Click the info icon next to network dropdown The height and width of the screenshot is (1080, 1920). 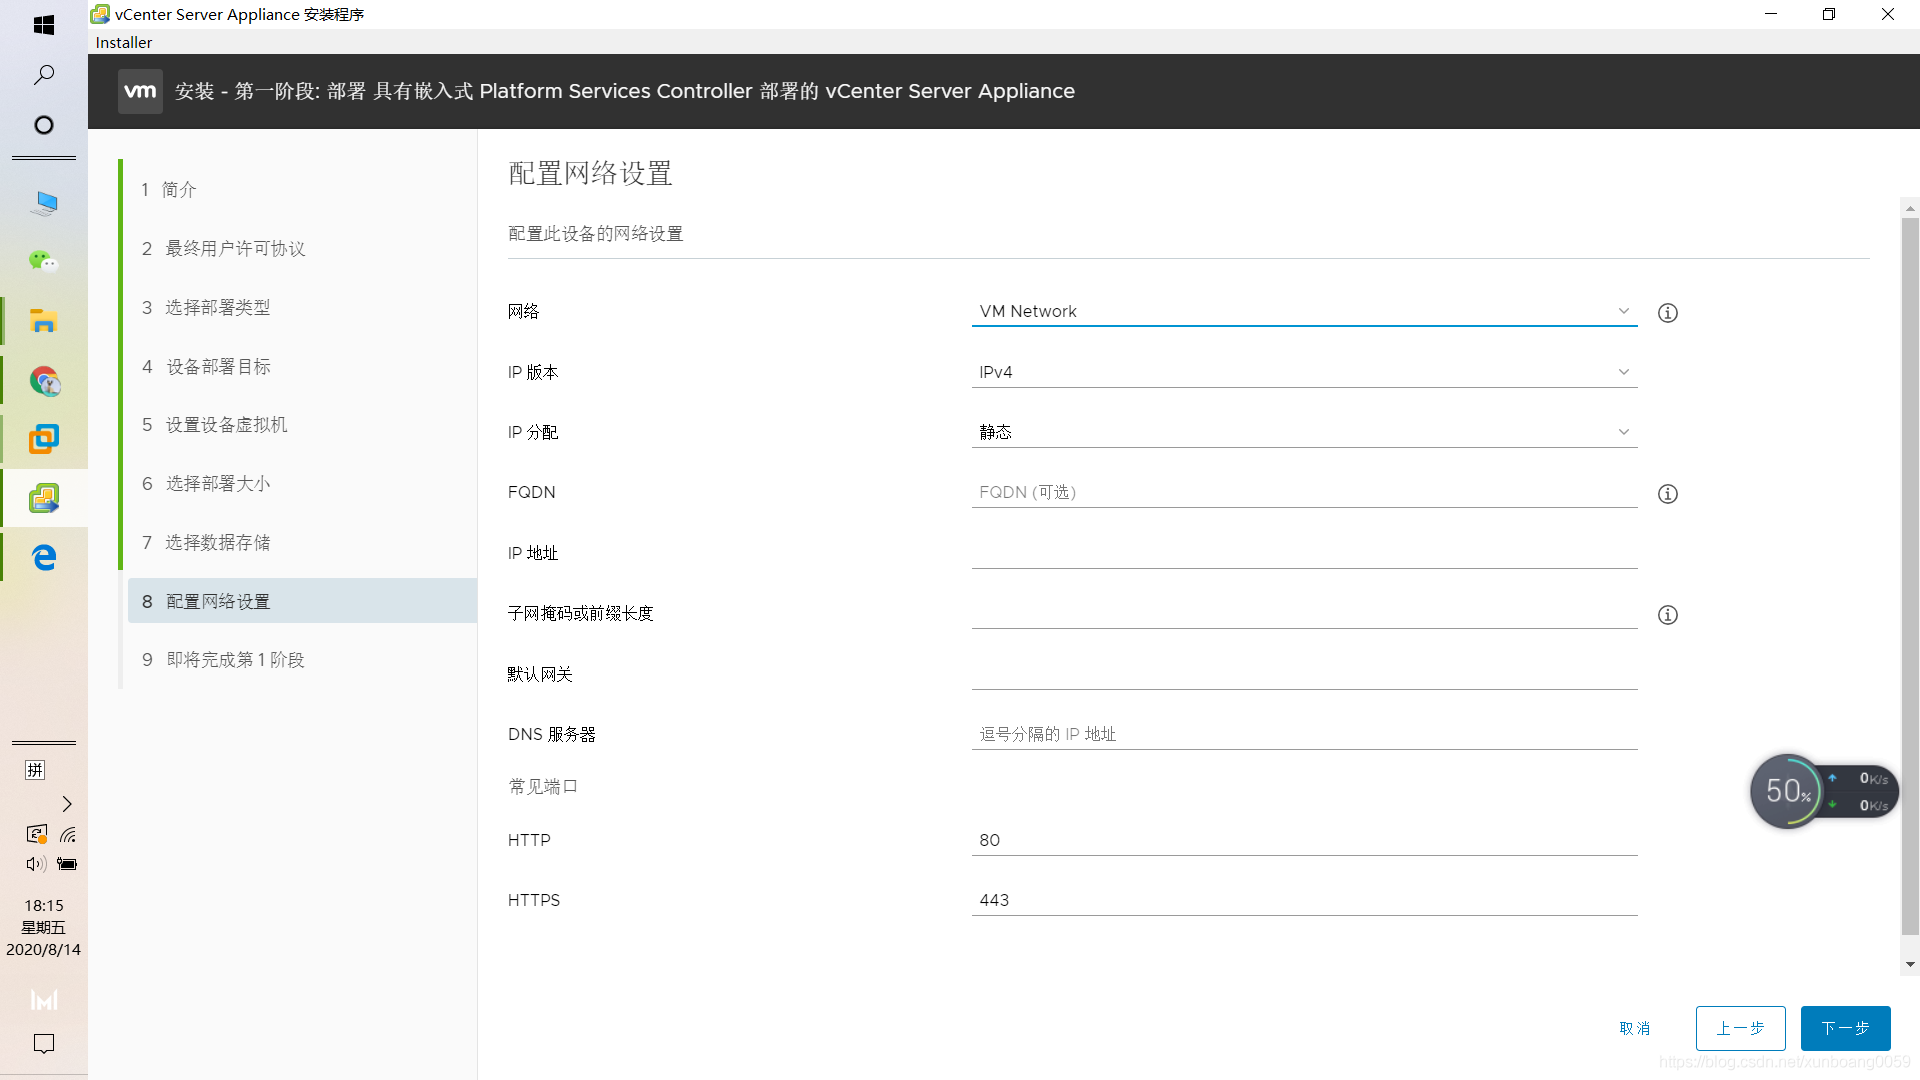[x=1667, y=313]
